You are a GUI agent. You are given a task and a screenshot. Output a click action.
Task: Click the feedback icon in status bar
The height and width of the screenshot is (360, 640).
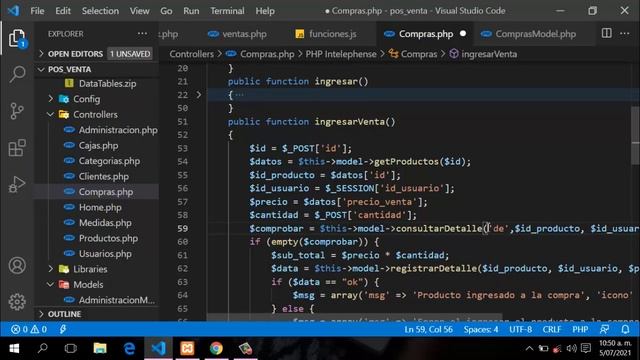pos(604,329)
